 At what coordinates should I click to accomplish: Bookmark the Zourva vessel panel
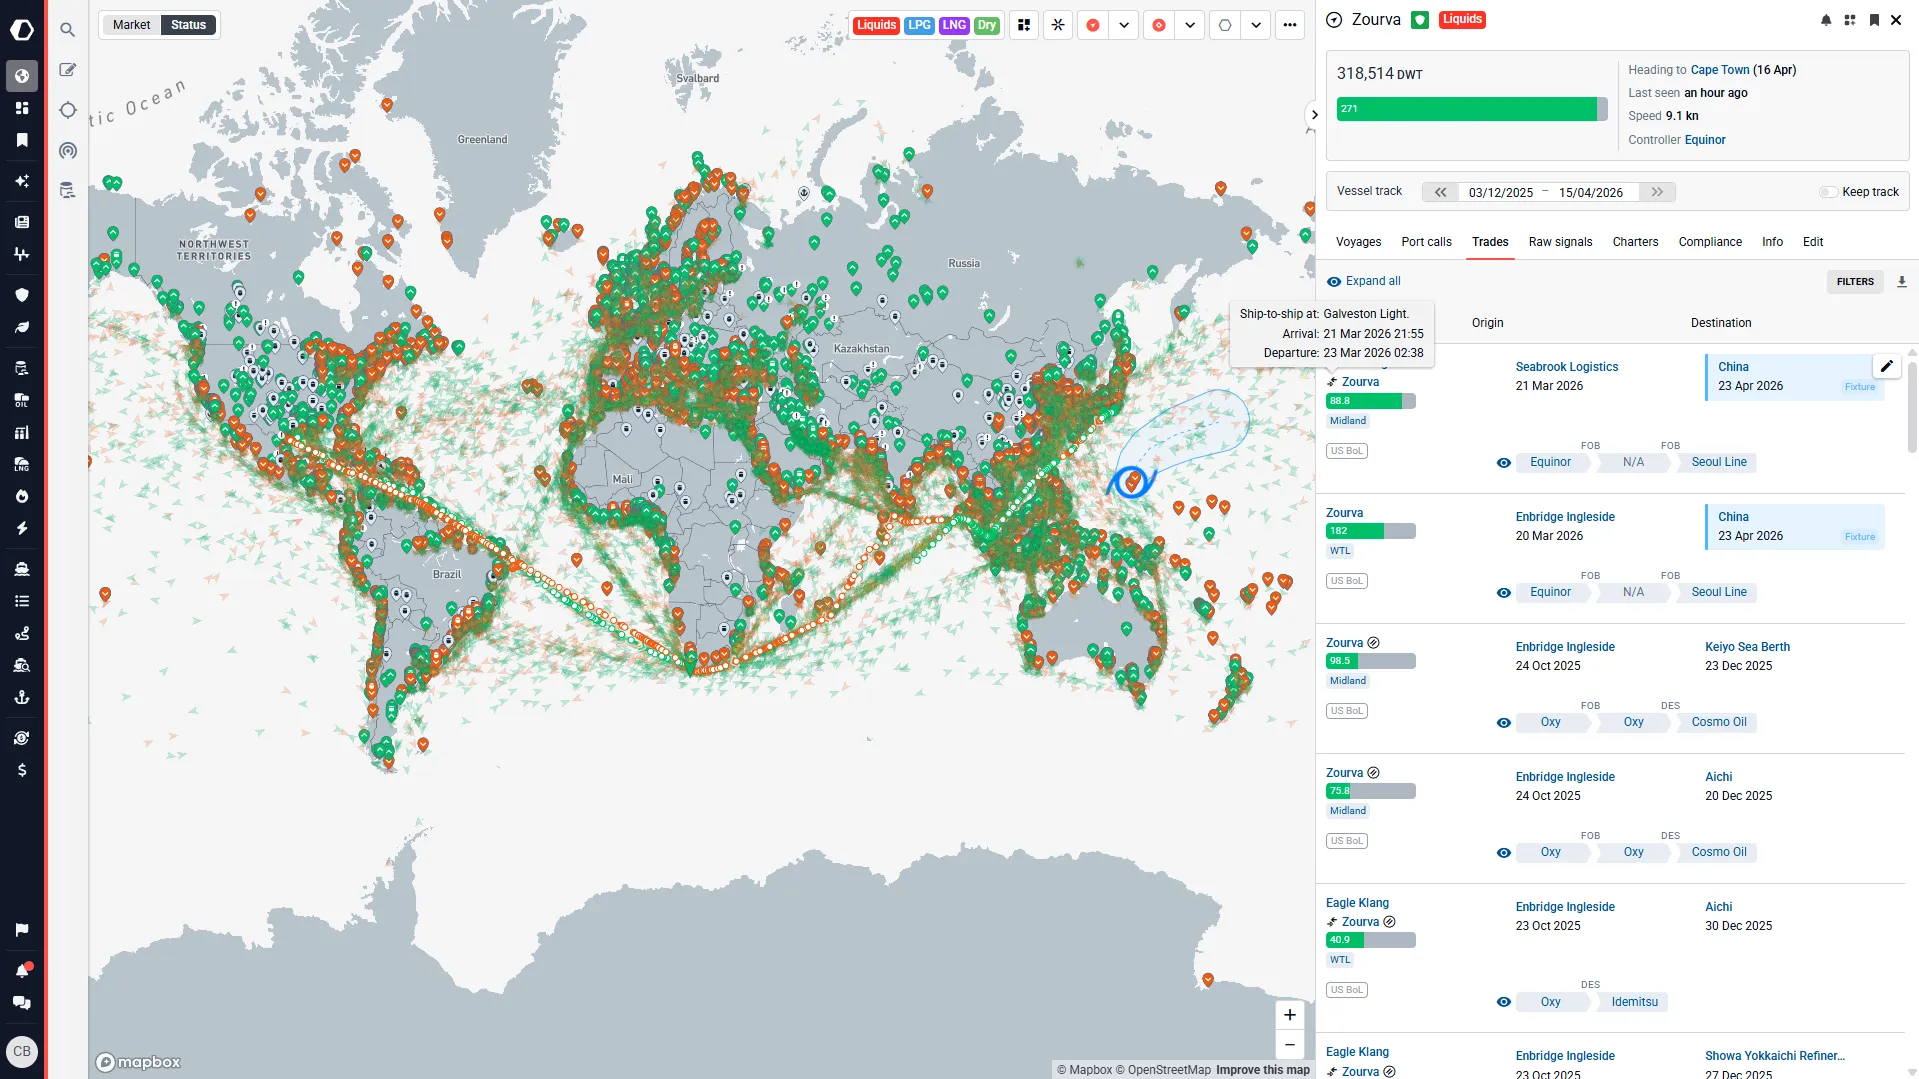(1874, 20)
